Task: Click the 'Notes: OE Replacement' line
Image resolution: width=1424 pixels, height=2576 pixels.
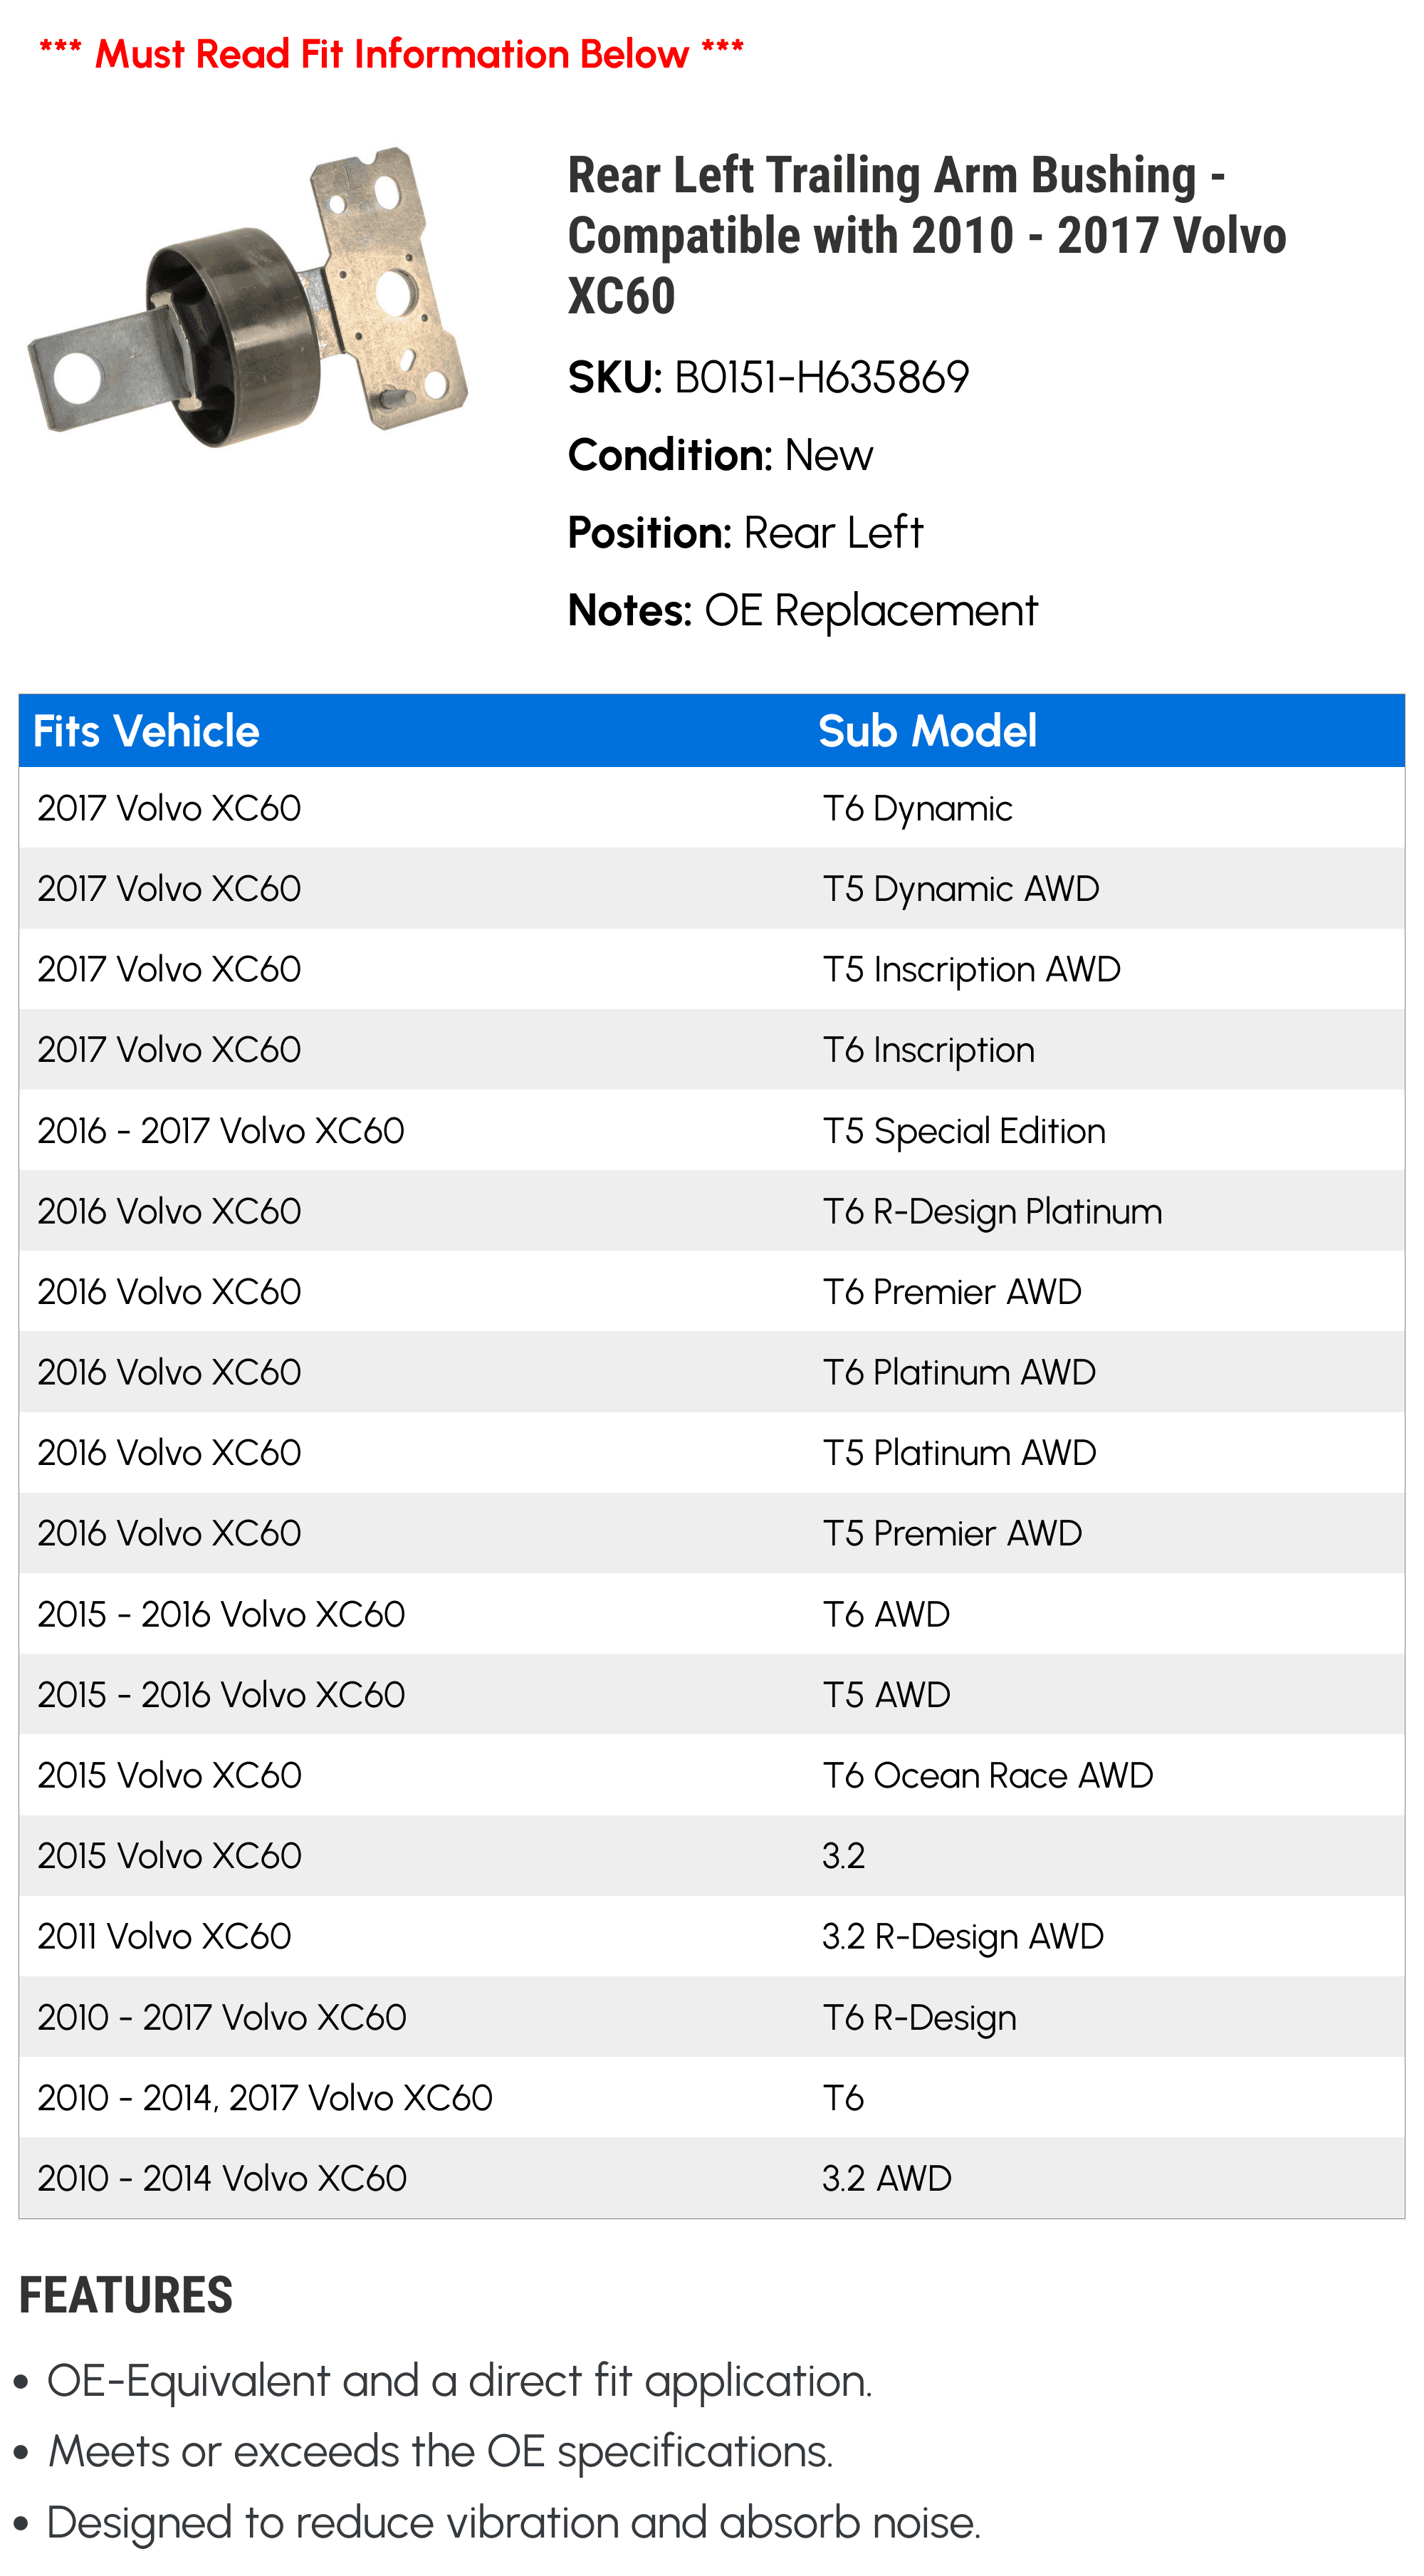Action: tap(803, 610)
